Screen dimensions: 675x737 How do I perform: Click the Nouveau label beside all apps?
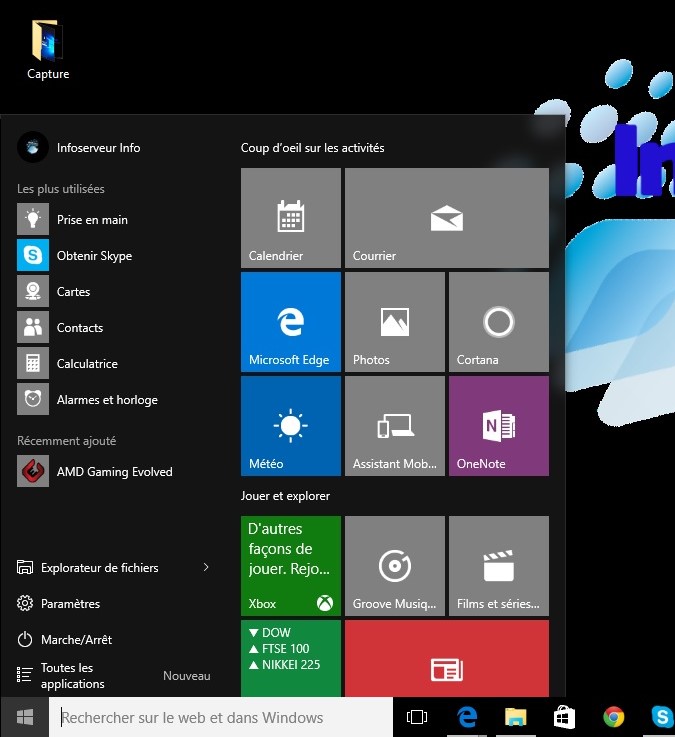(x=187, y=675)
